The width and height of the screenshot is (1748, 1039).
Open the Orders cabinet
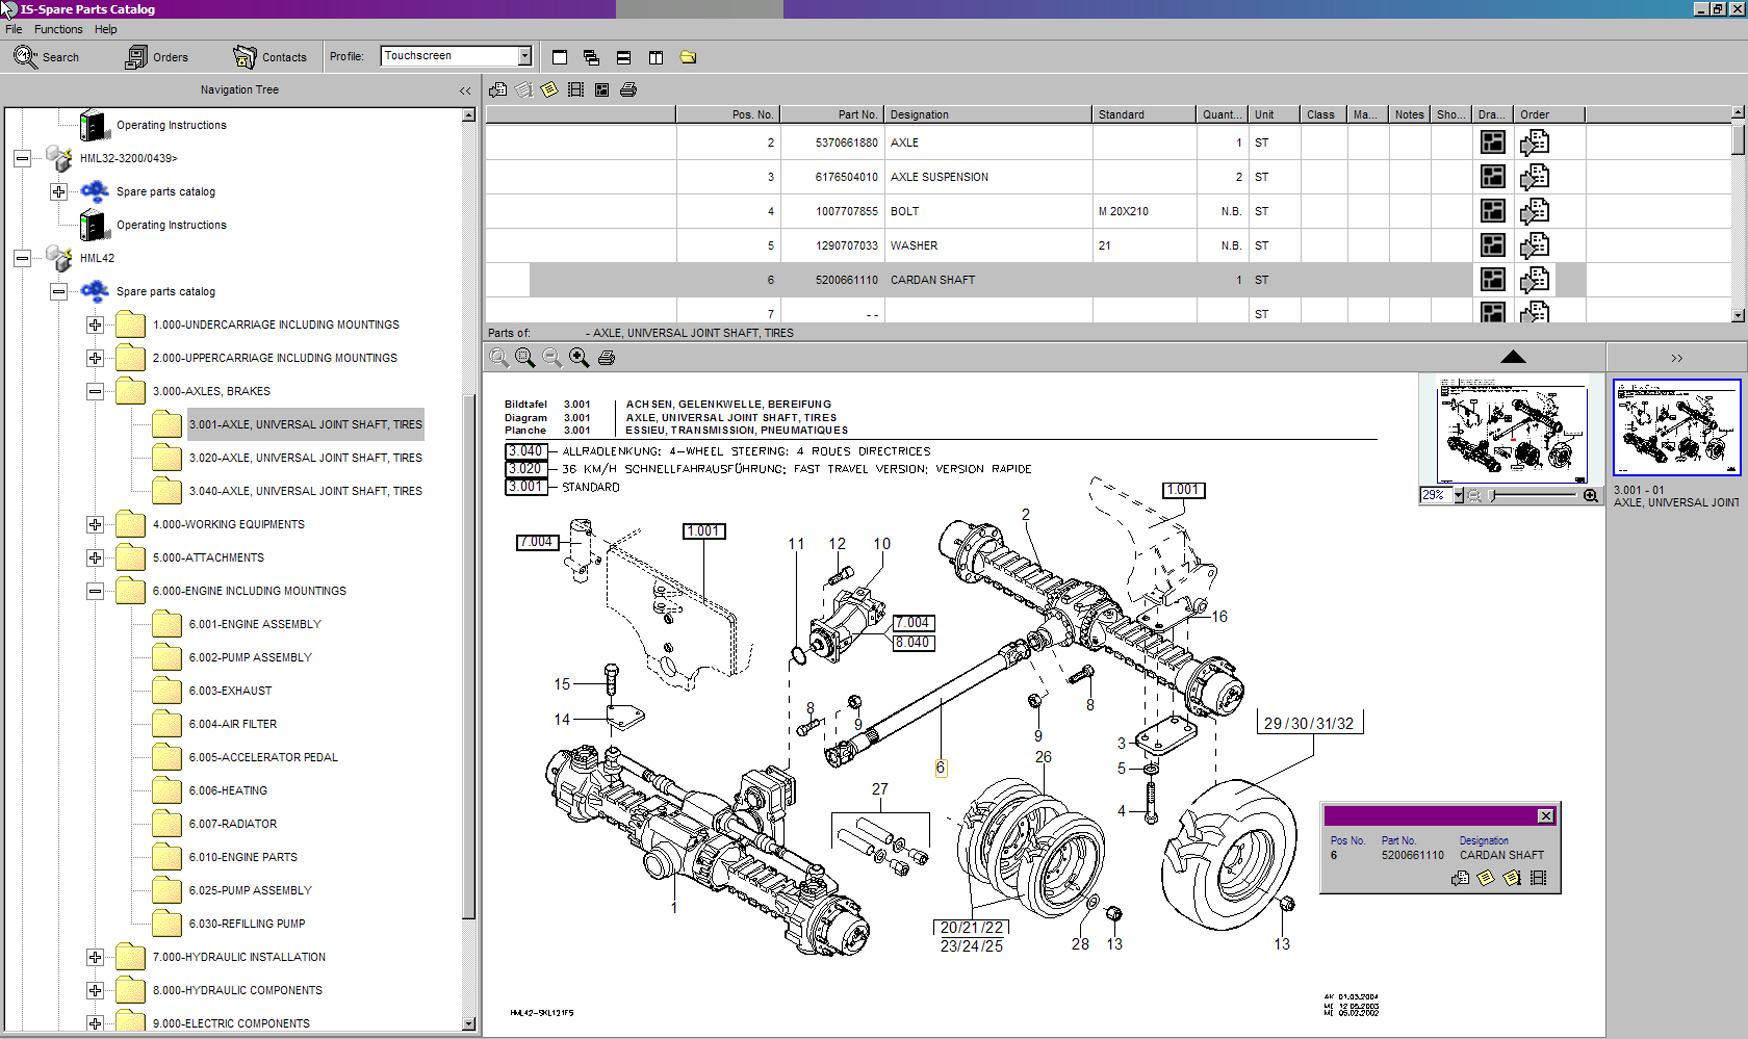point(156,57)
